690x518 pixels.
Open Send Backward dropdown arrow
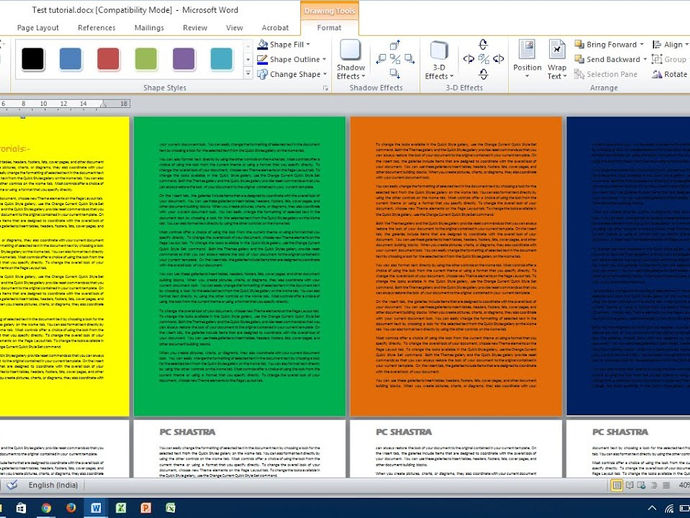[x=645, y=59]
